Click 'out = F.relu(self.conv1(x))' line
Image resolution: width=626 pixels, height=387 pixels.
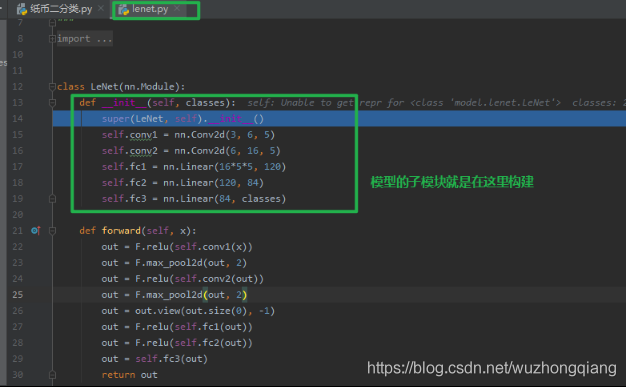tap(177, 247)
